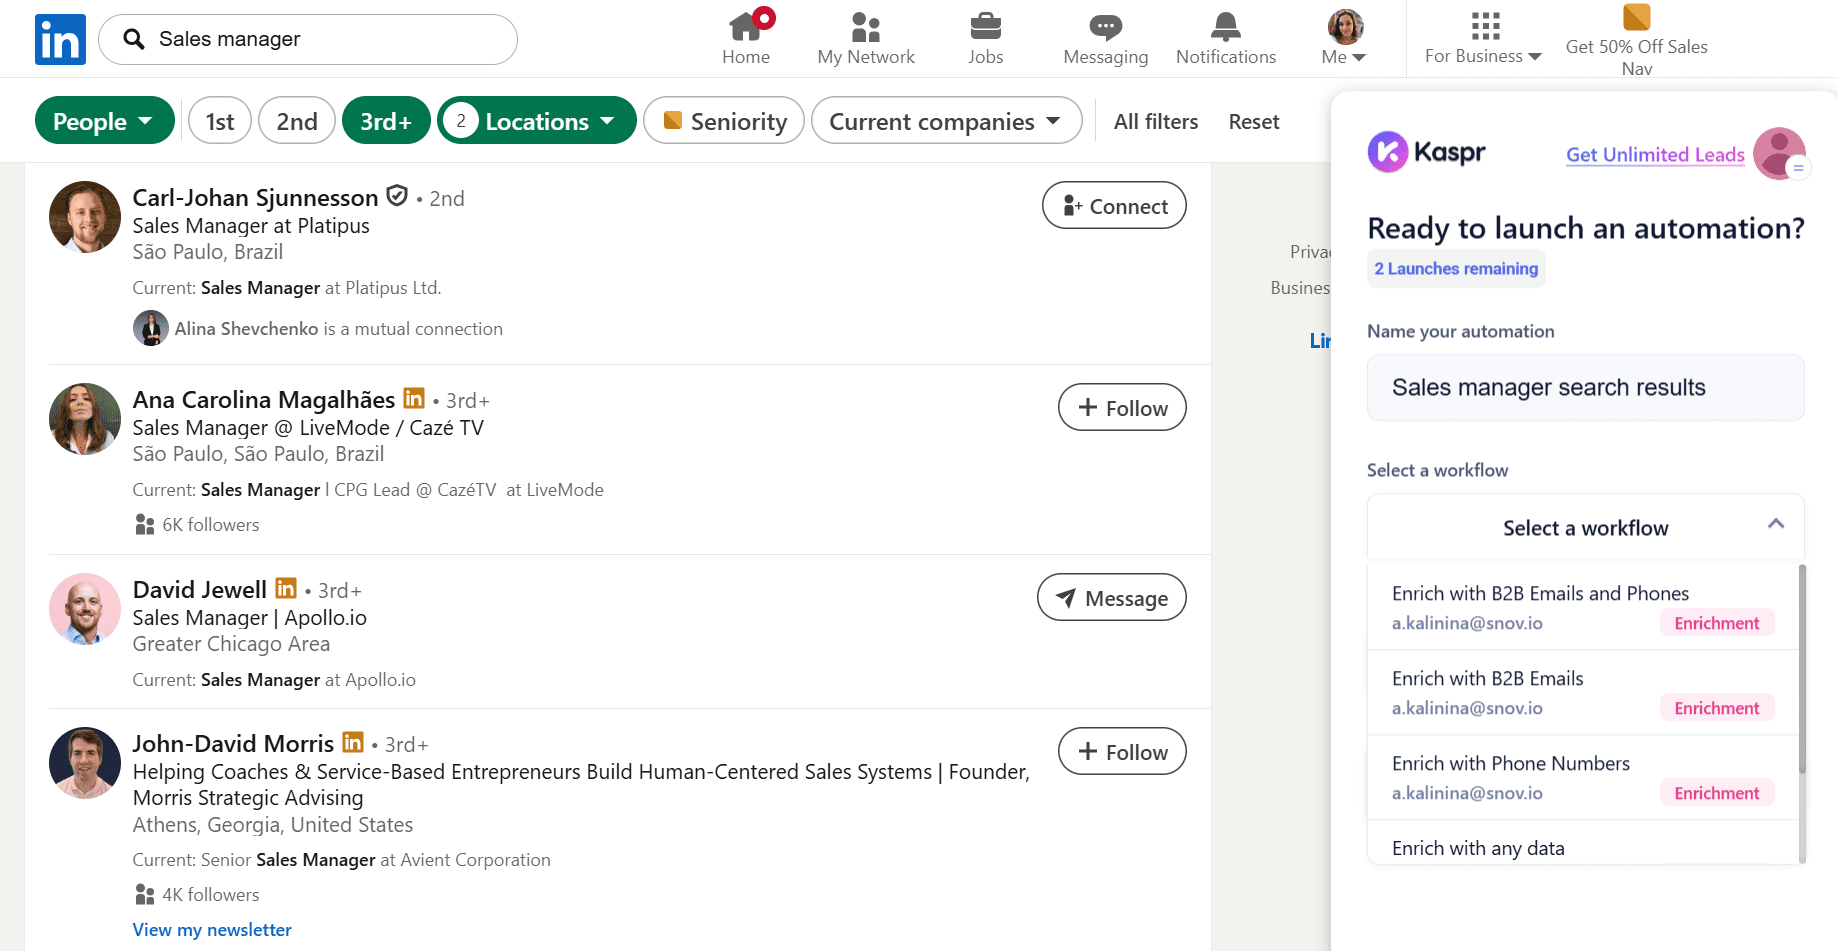Open Current companies filter dropdown
1838x951 pixels.
945,121
